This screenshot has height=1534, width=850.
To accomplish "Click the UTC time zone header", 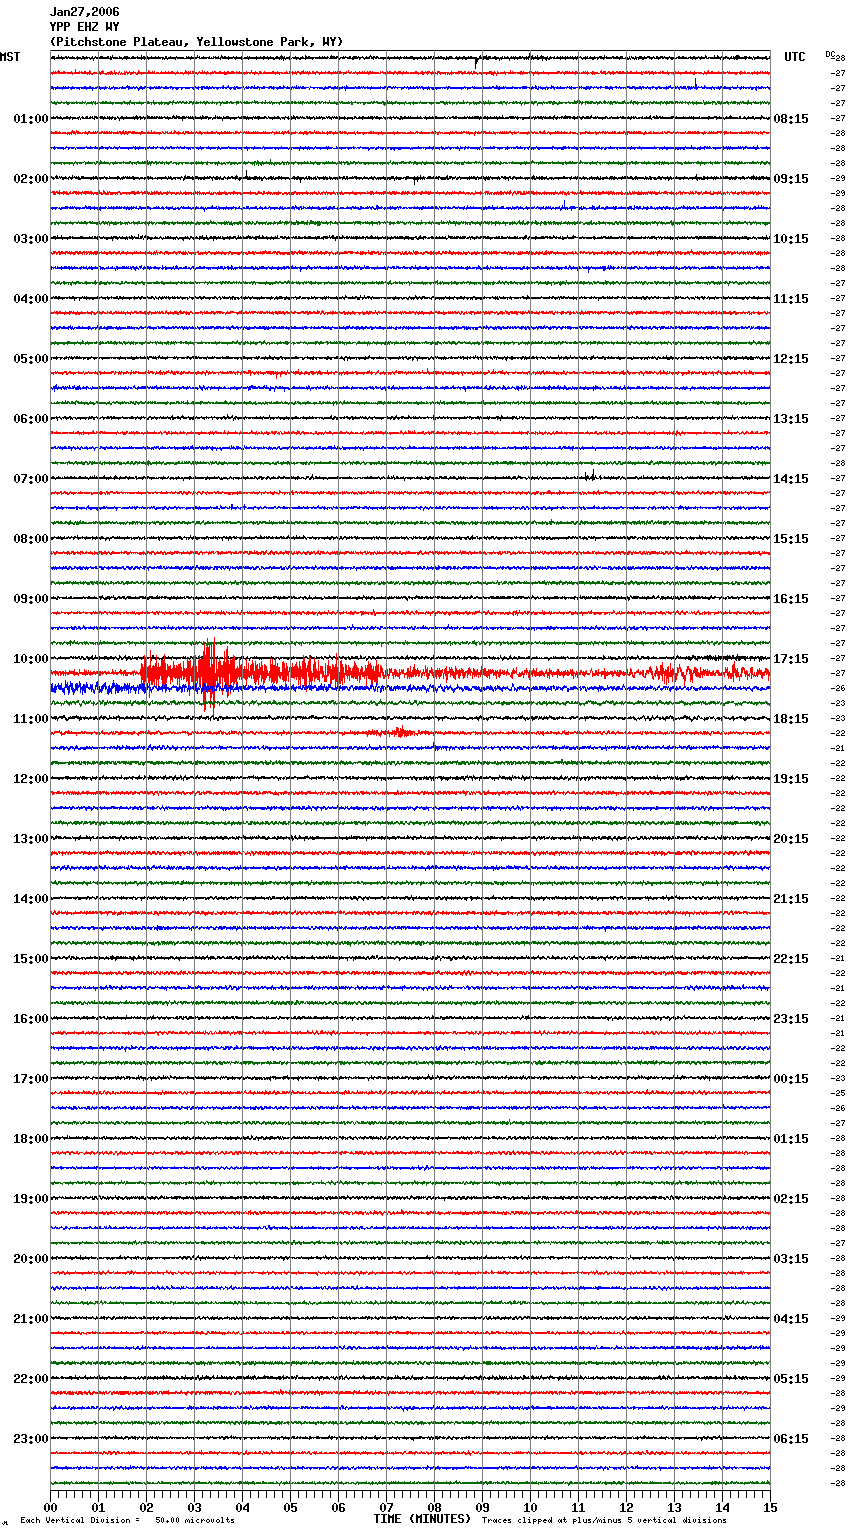I will click(795, 57).
